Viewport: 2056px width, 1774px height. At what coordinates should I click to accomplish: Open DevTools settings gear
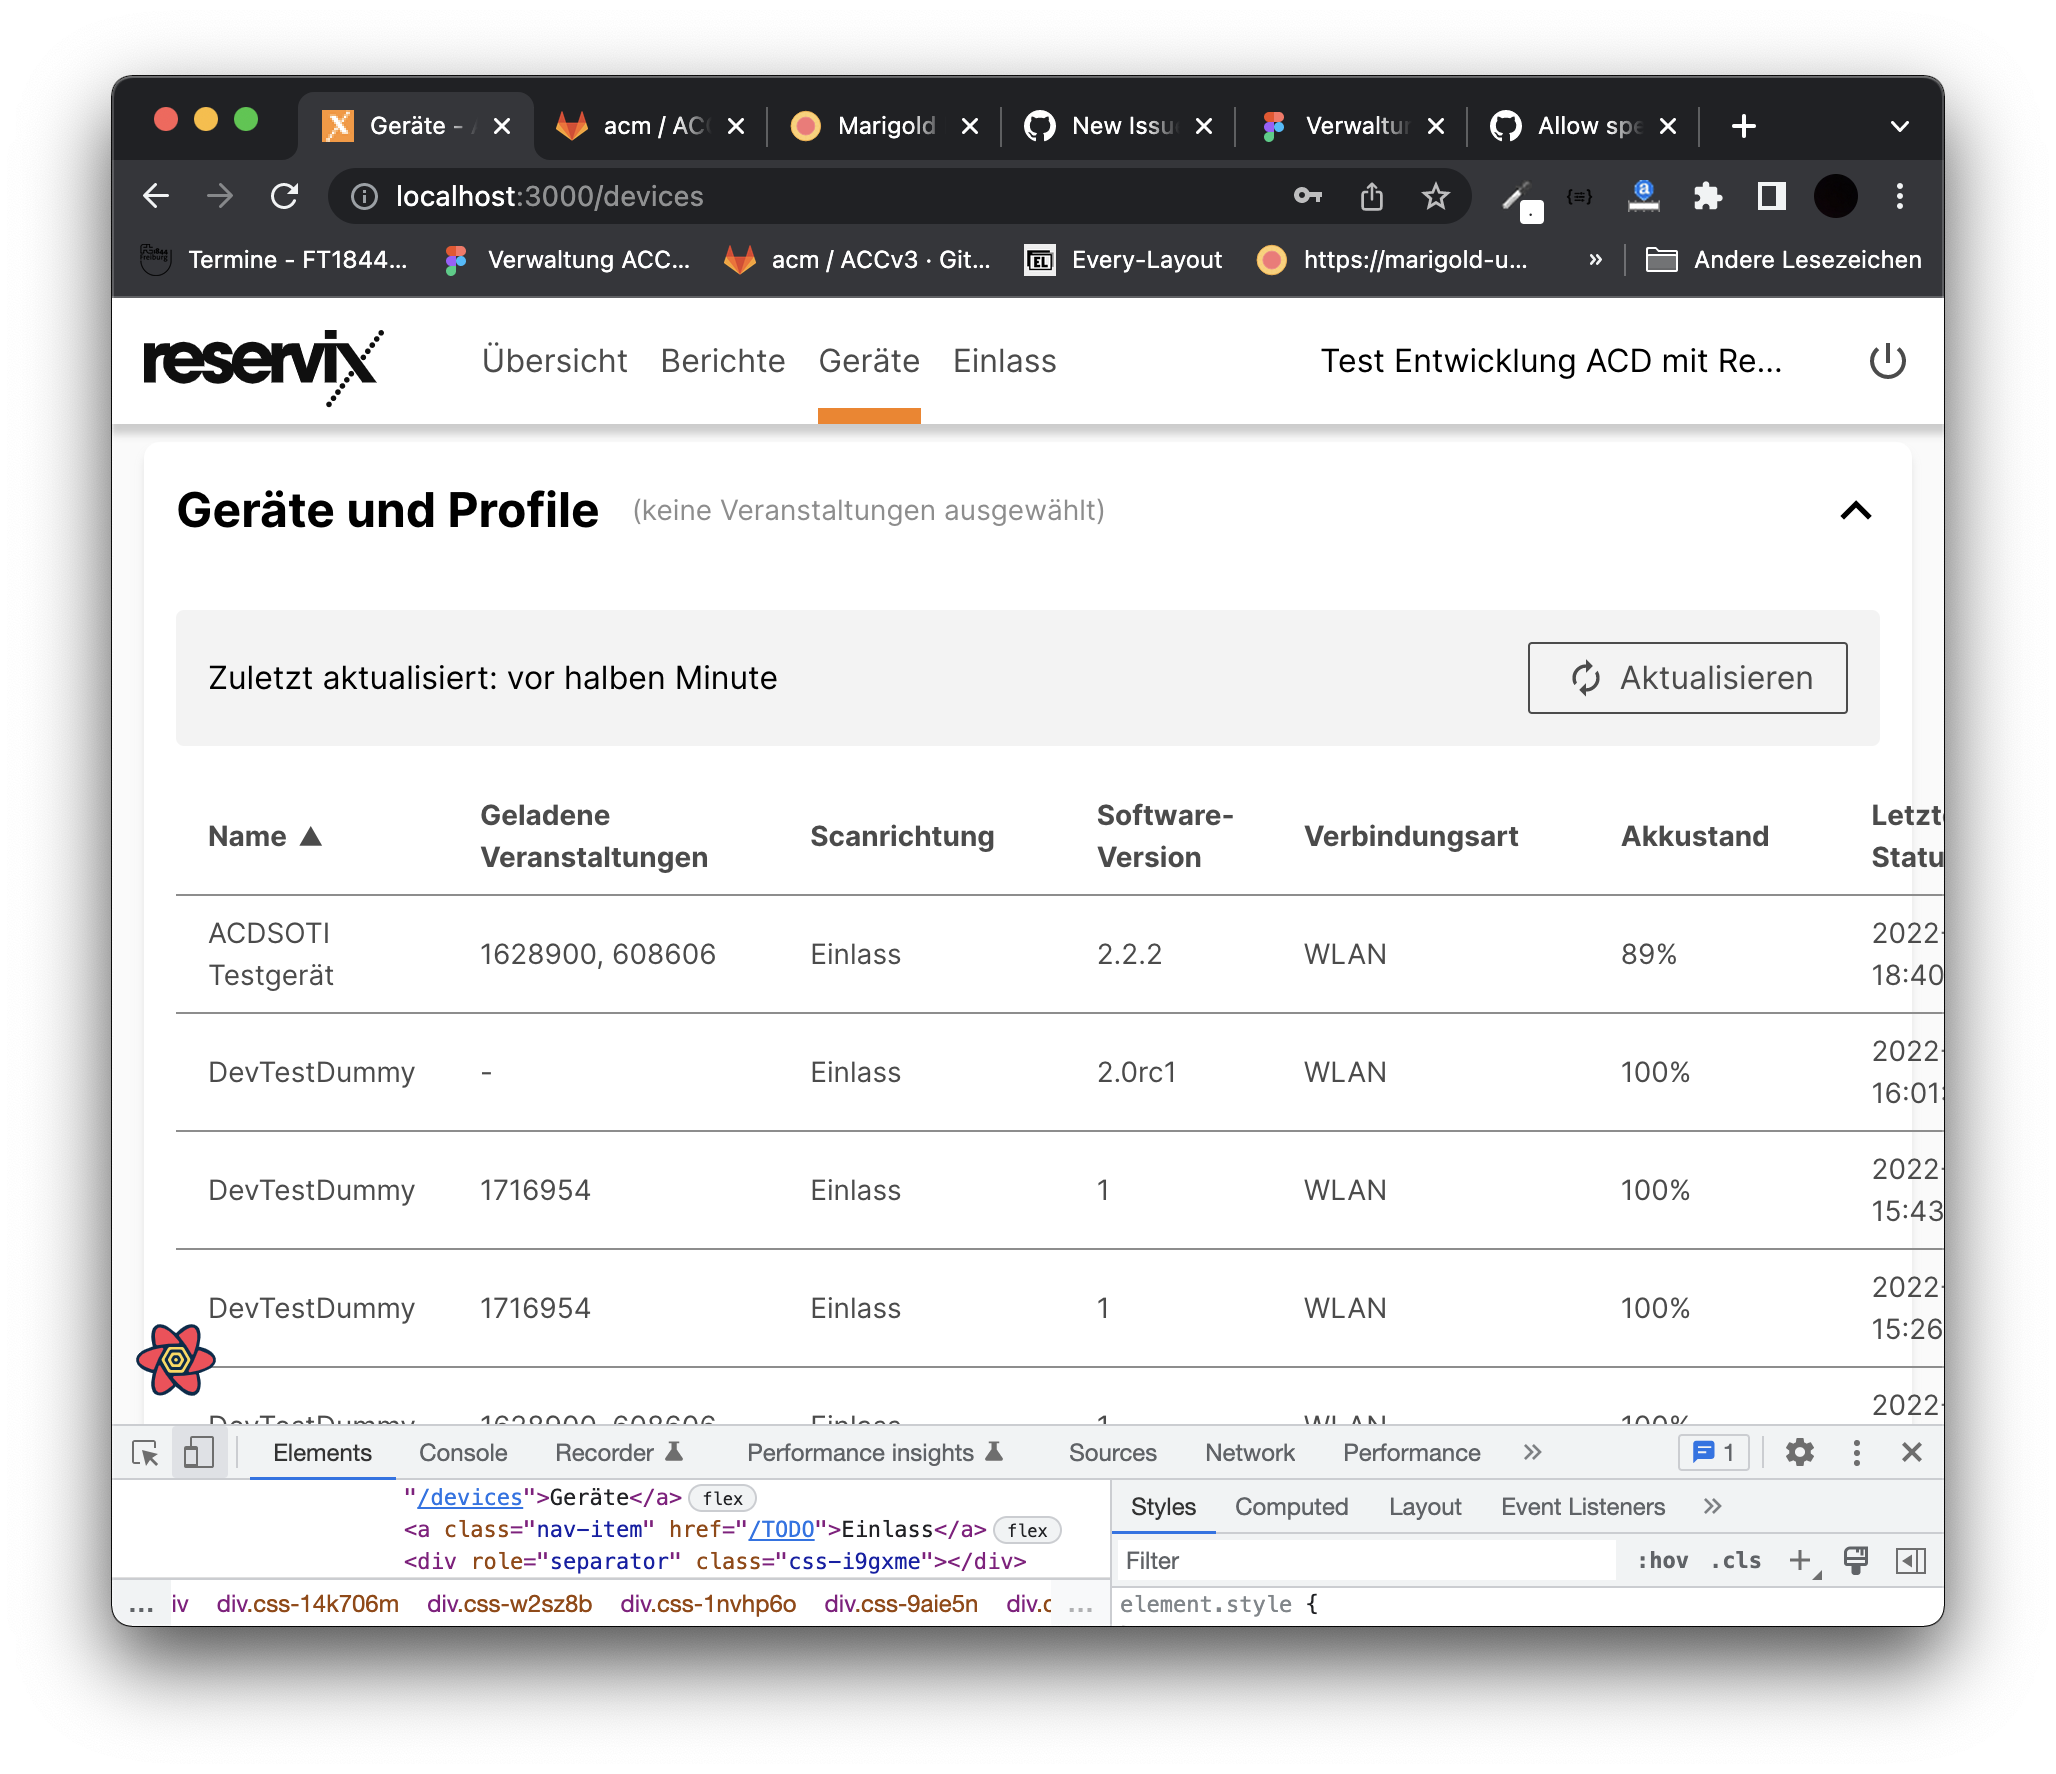coord(1799,1452)
